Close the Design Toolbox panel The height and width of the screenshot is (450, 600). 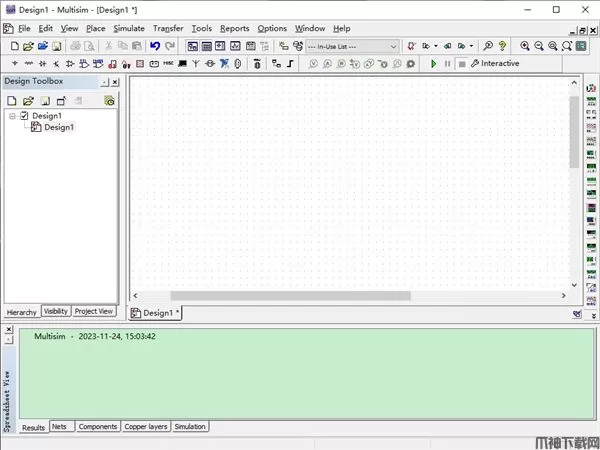pyautogui.click(x=115, y=82)
